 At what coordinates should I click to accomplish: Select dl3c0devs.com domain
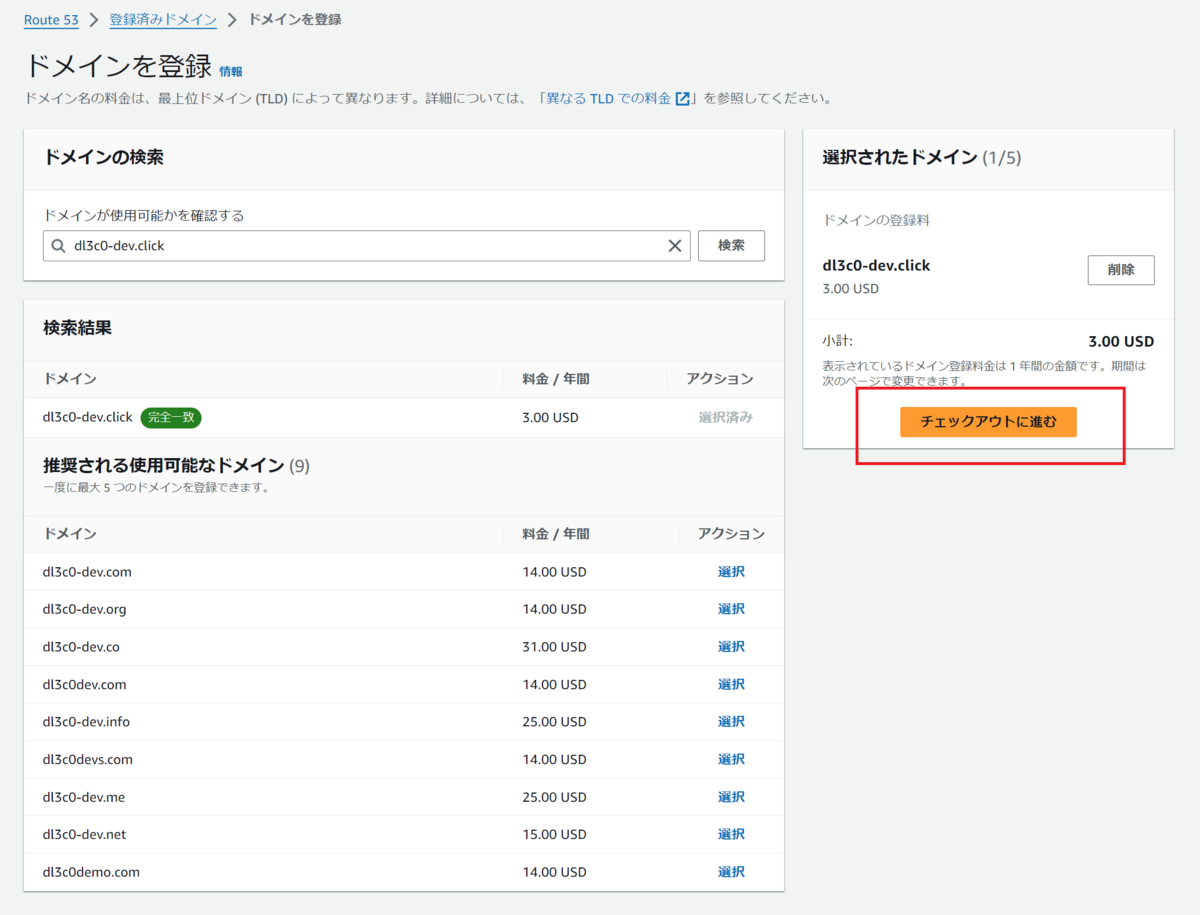pyautogui.click(x=731, y=760)
